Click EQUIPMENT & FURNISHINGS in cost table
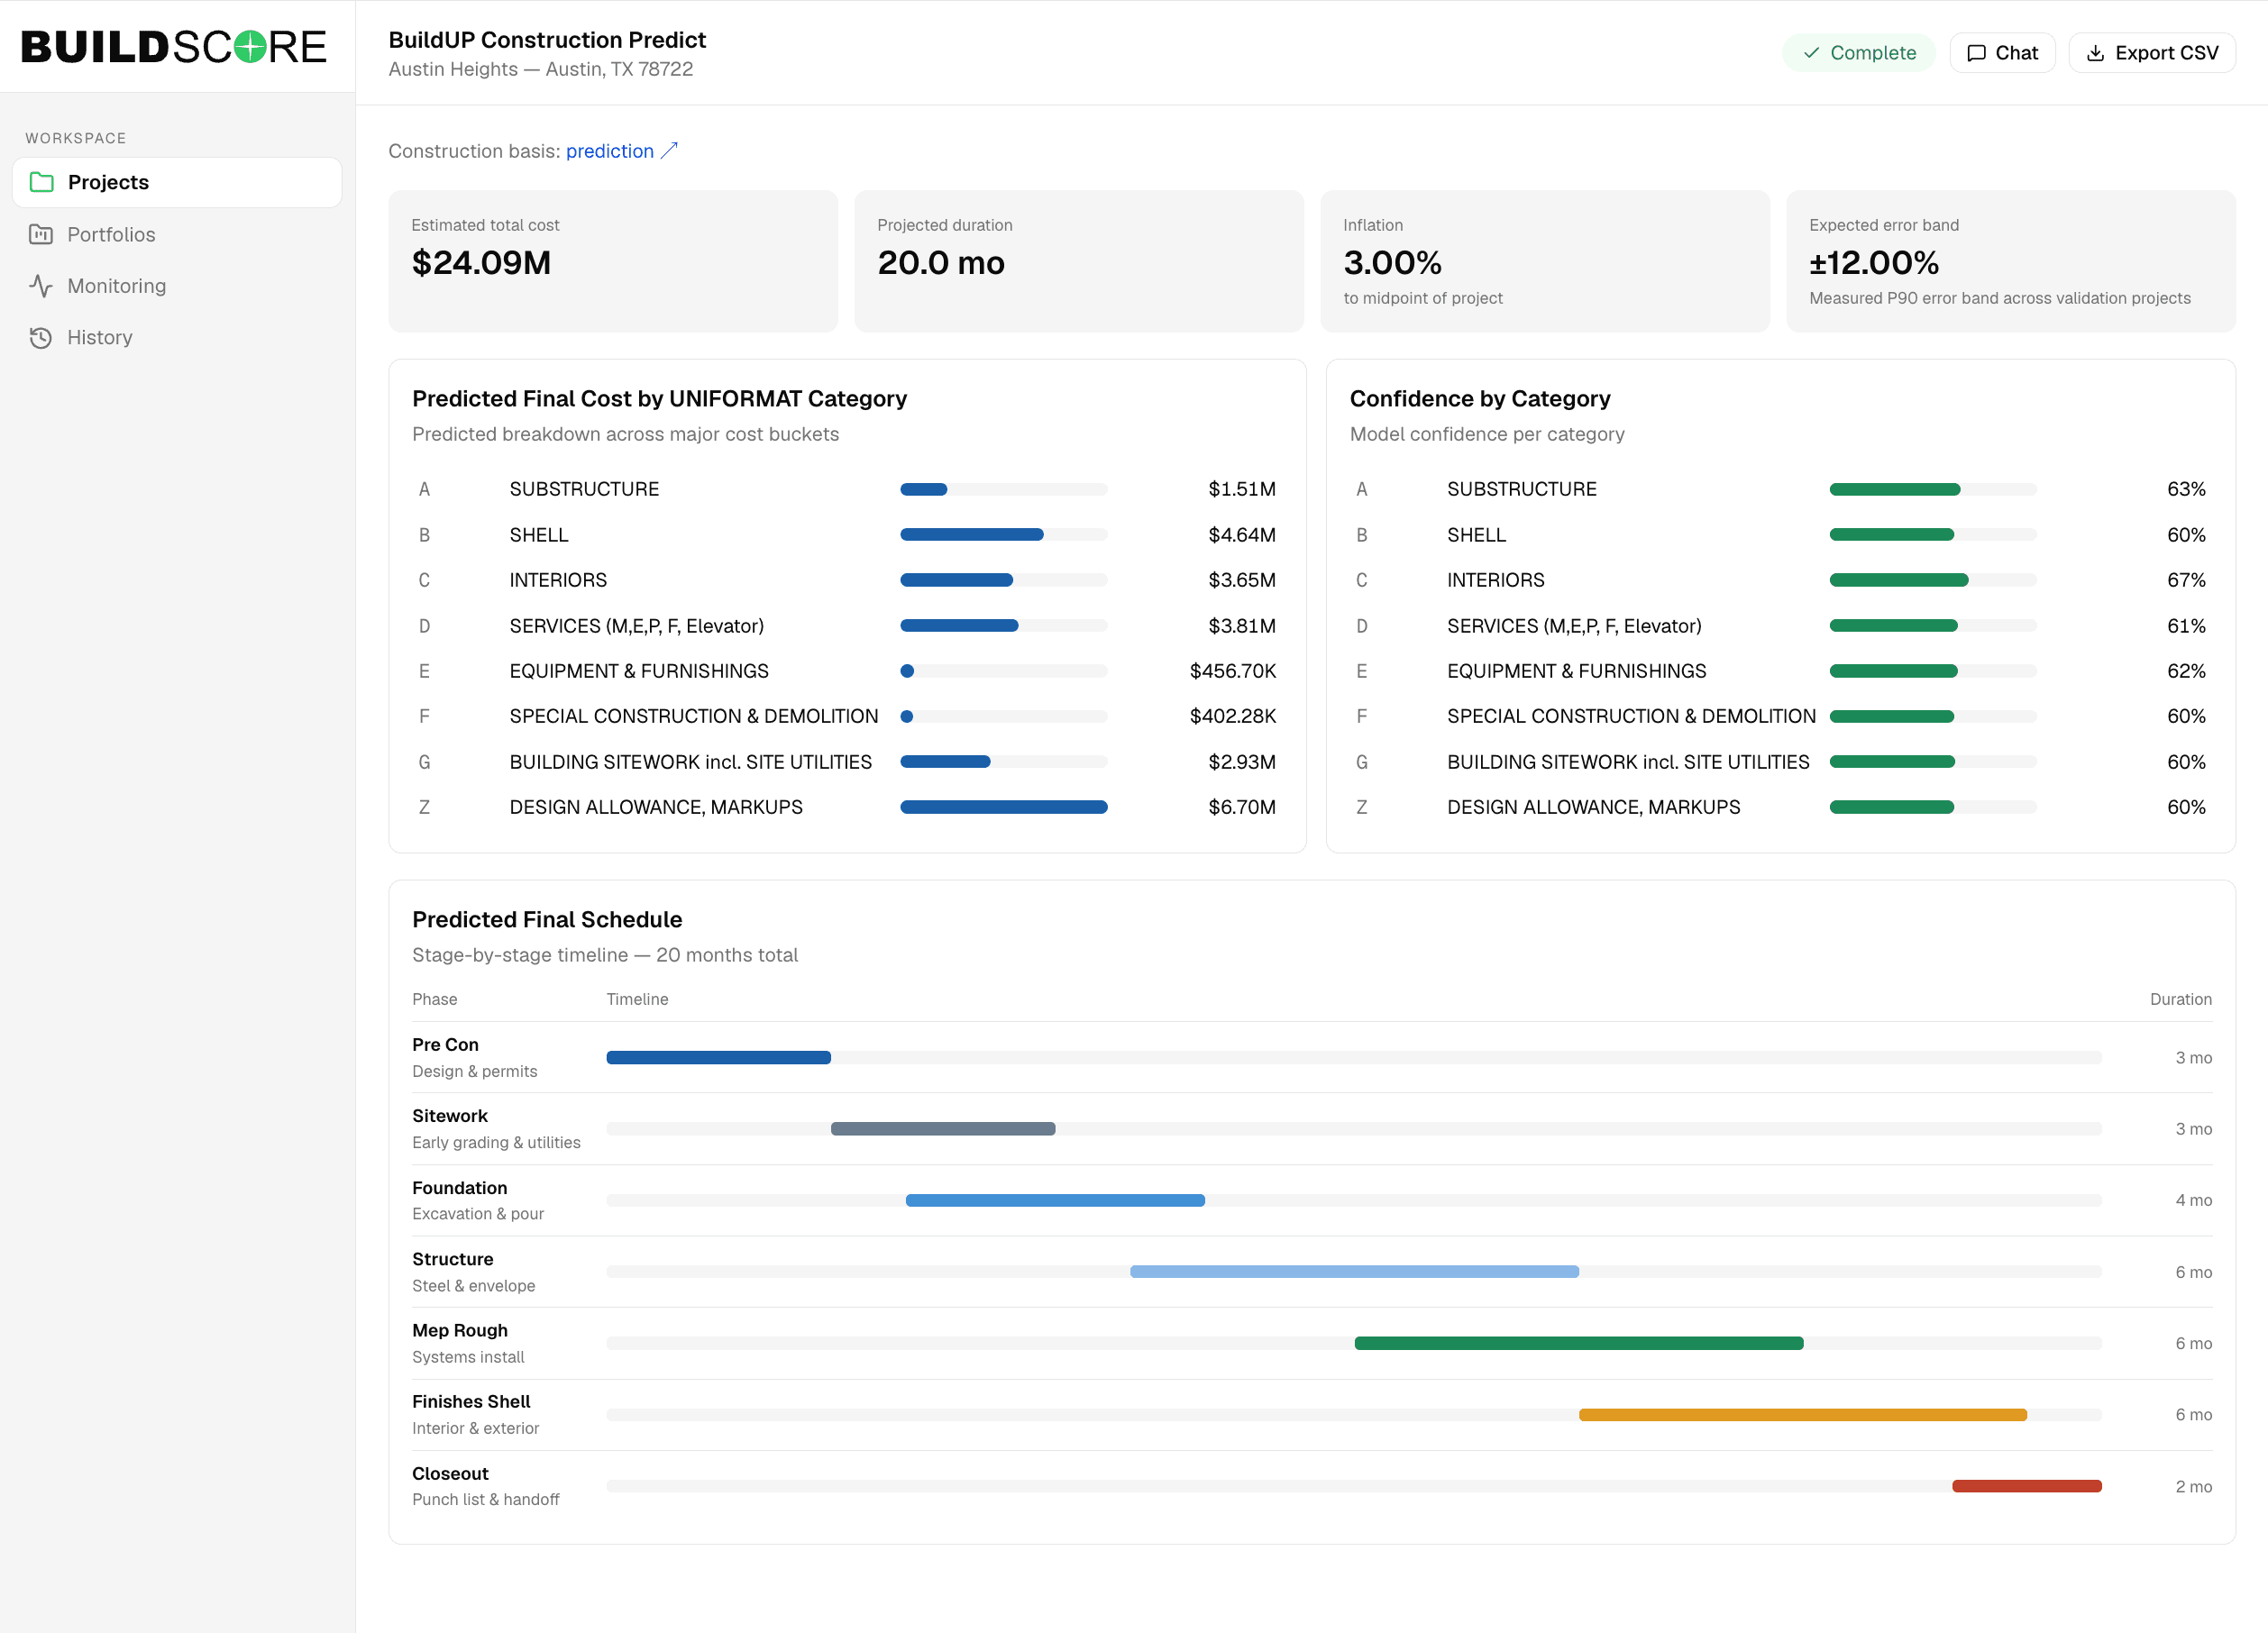This screenshot has width=2268, height=1633. pos(639,671)
